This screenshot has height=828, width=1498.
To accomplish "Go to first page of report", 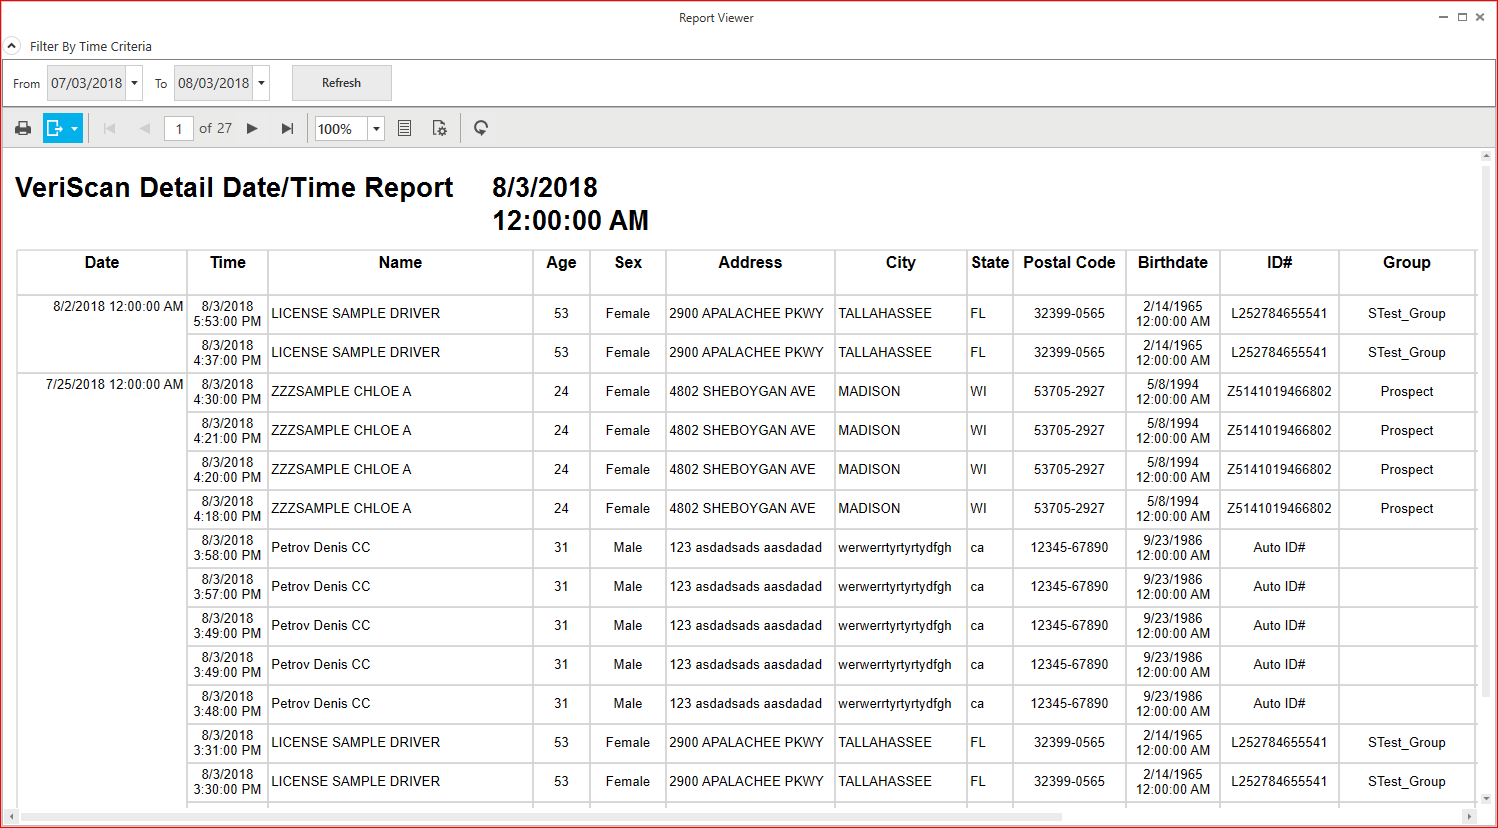I will 110,128.
